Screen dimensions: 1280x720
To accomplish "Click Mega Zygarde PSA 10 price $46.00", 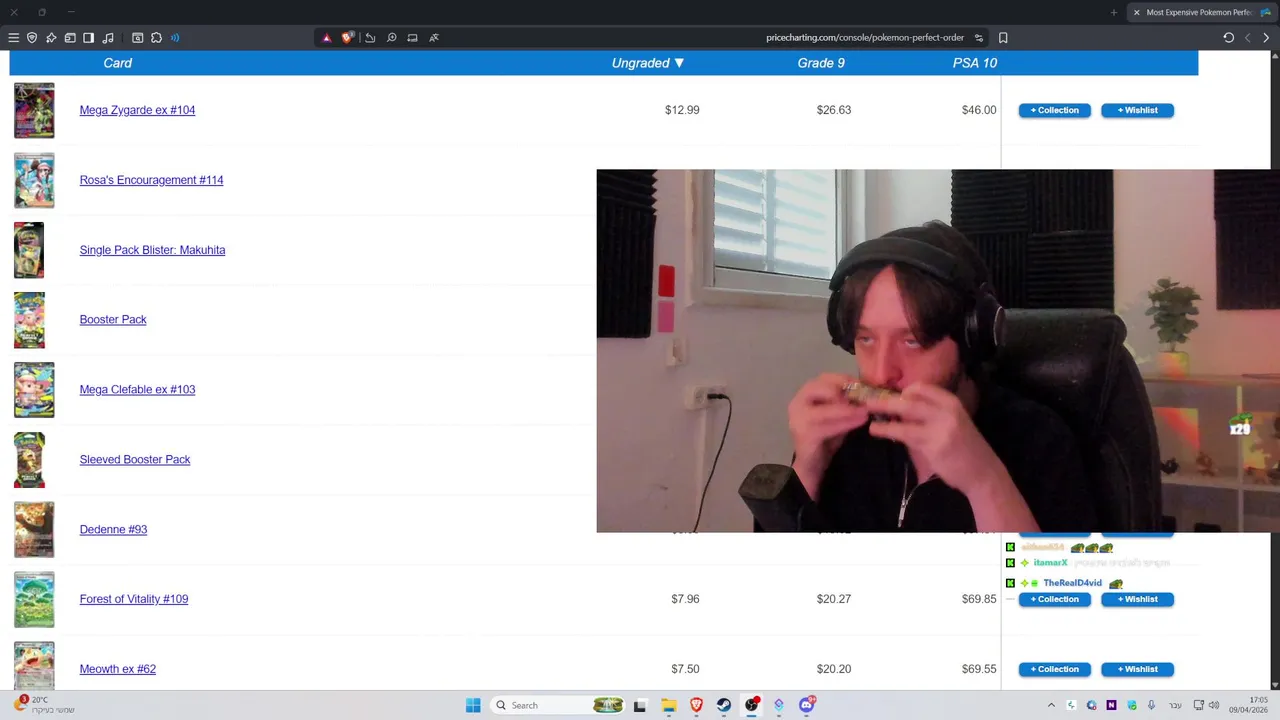I will 979,110.
